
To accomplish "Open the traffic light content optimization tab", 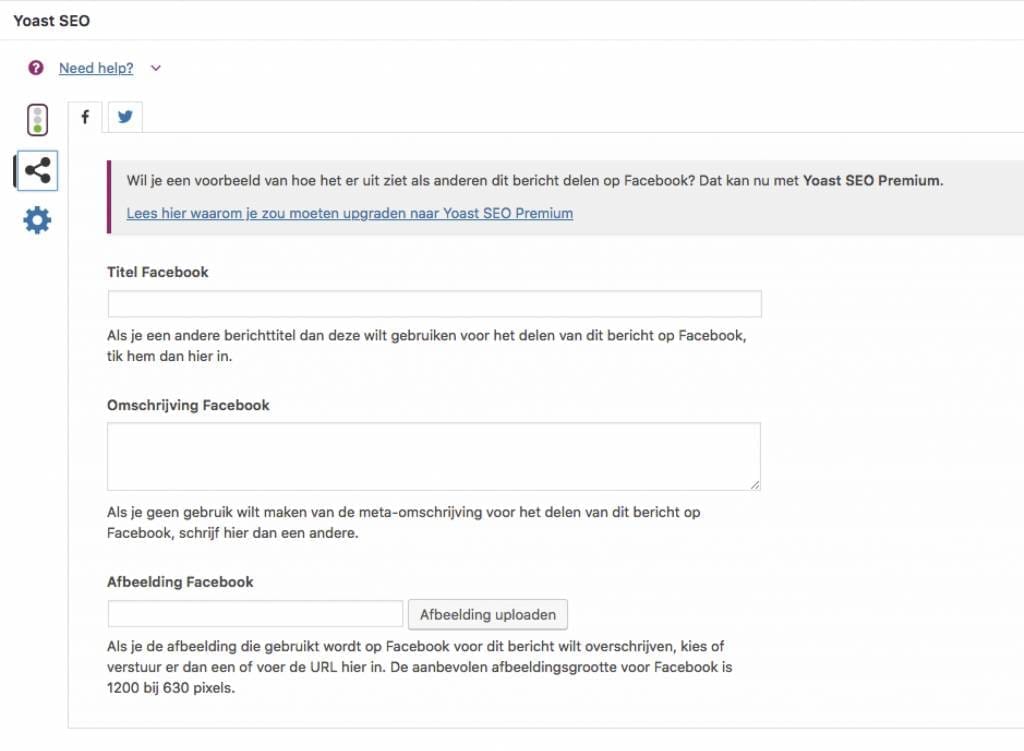I will (x=37, y=120).
